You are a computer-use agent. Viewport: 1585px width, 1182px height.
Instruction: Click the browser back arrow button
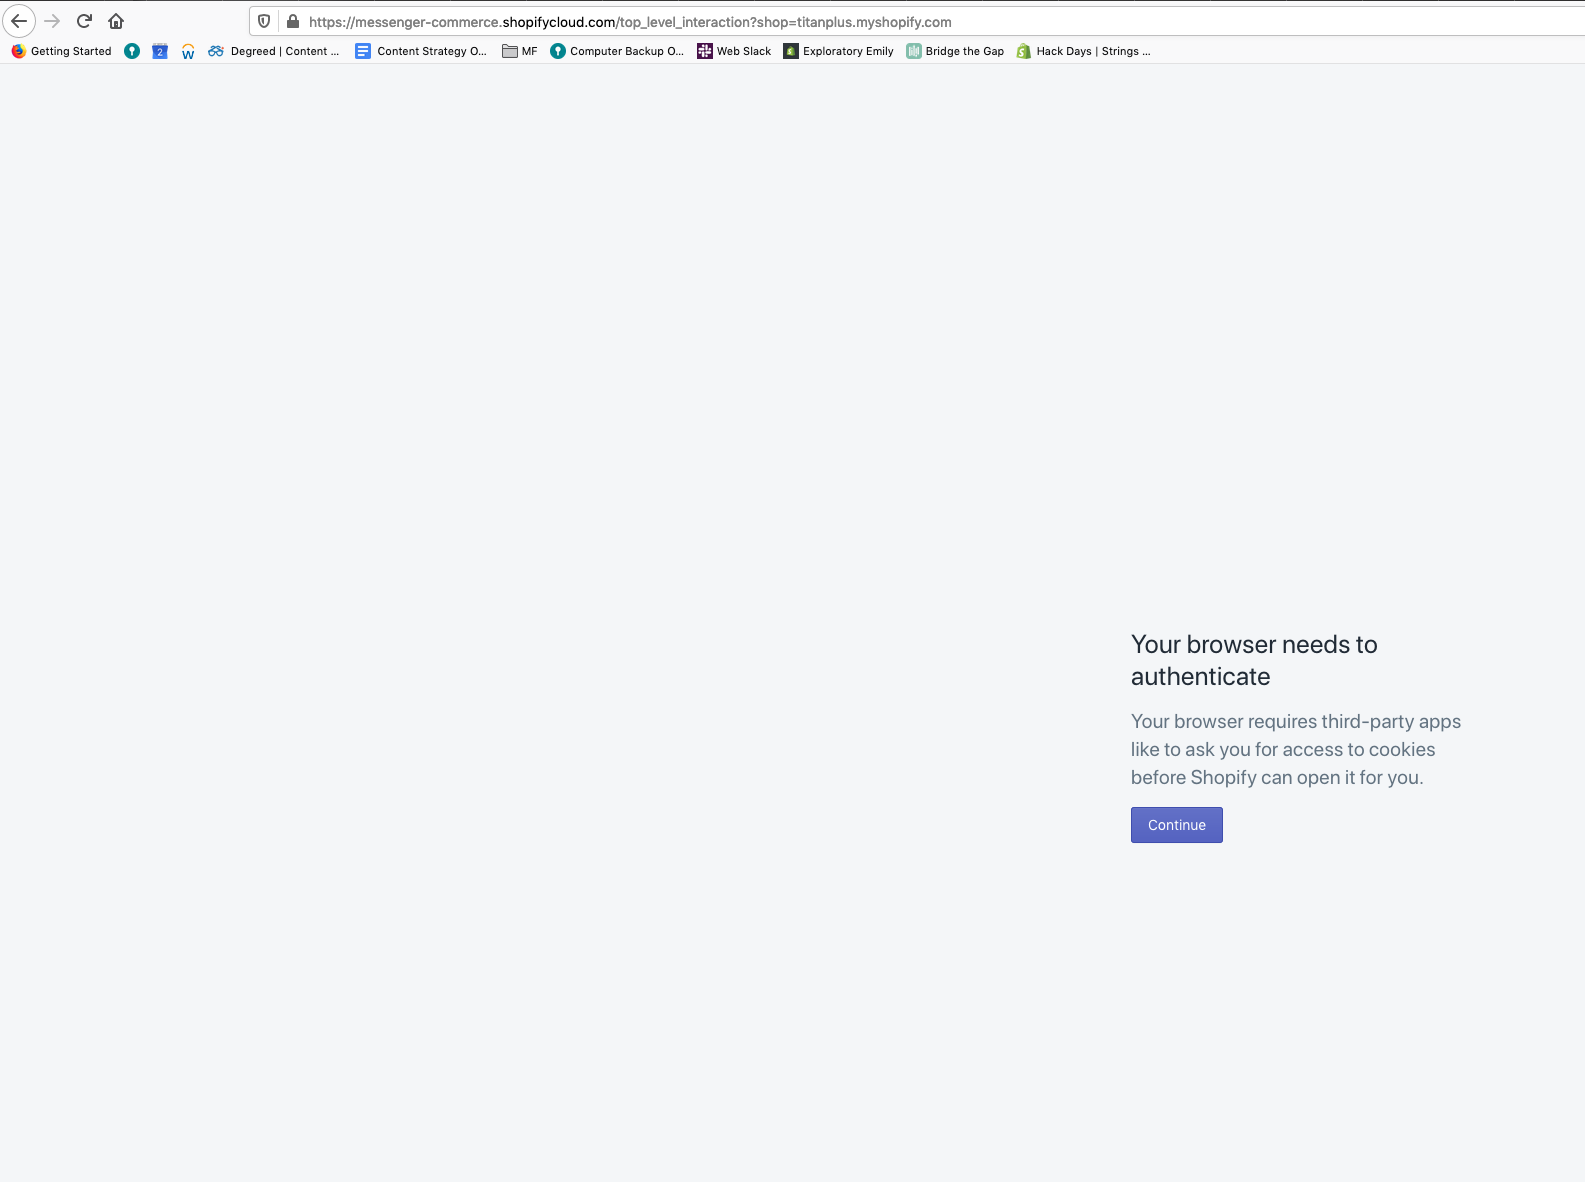pos(19,21)
